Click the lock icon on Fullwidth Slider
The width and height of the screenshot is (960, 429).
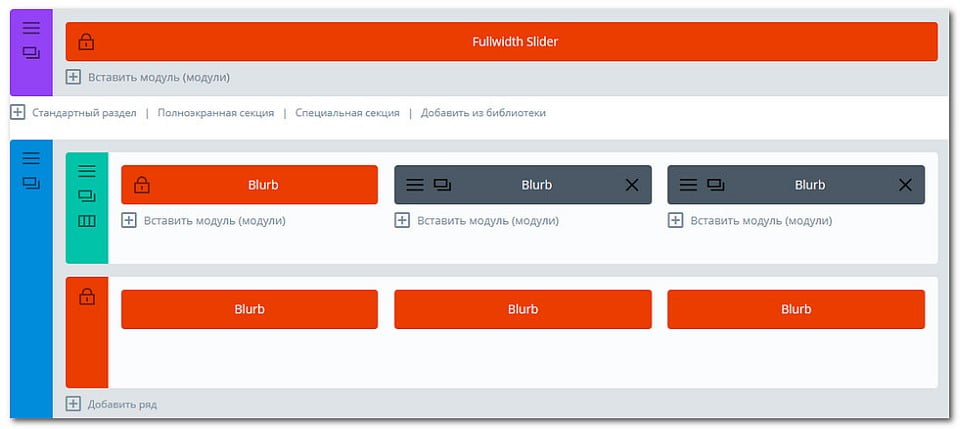tap(87, 42)
